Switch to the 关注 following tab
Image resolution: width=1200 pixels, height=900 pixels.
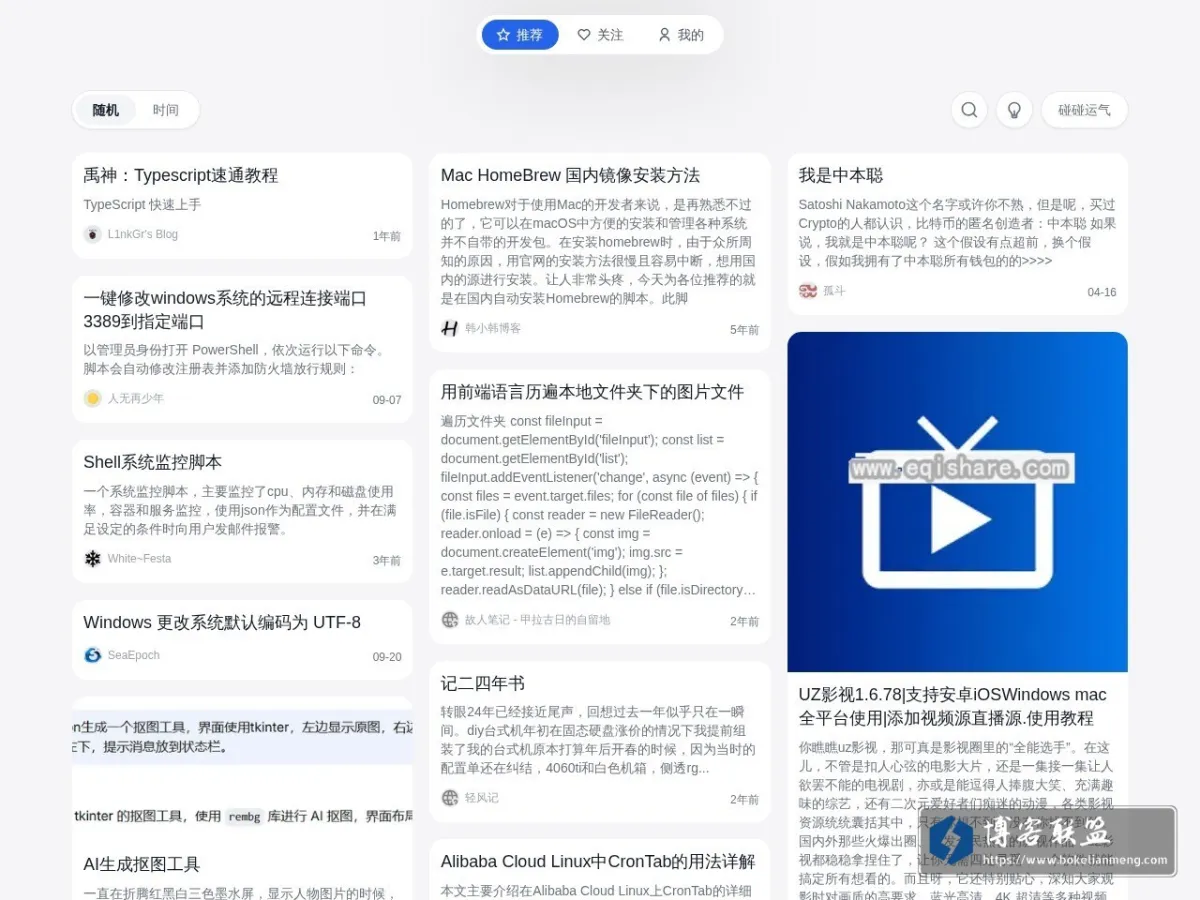pos(600,35)
